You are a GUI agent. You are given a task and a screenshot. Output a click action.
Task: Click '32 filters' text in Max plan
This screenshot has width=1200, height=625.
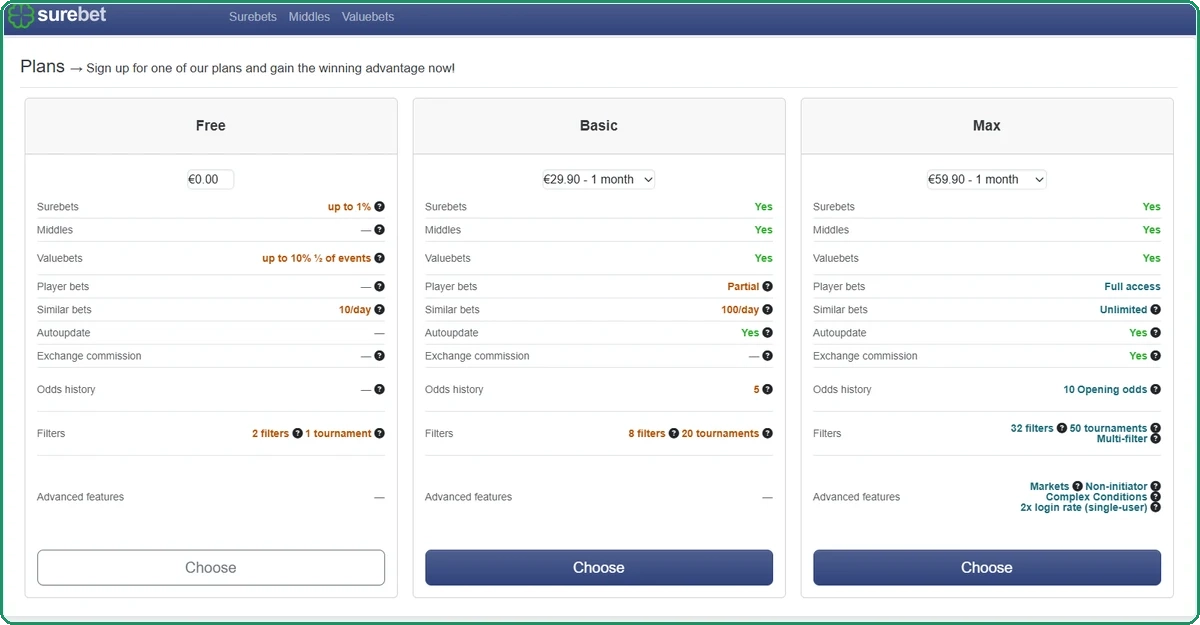[1032, 428]
